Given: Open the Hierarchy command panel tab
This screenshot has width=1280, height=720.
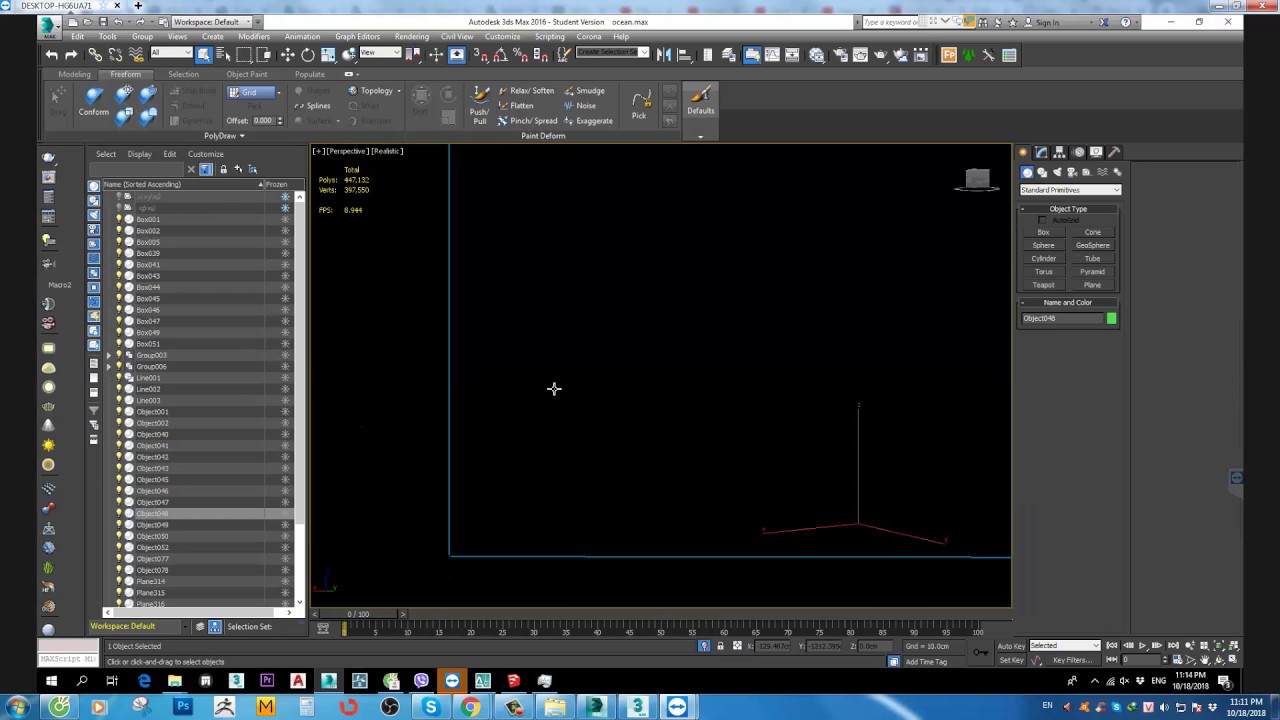Looking at the screenshot, I should [x=1060, y=152].
